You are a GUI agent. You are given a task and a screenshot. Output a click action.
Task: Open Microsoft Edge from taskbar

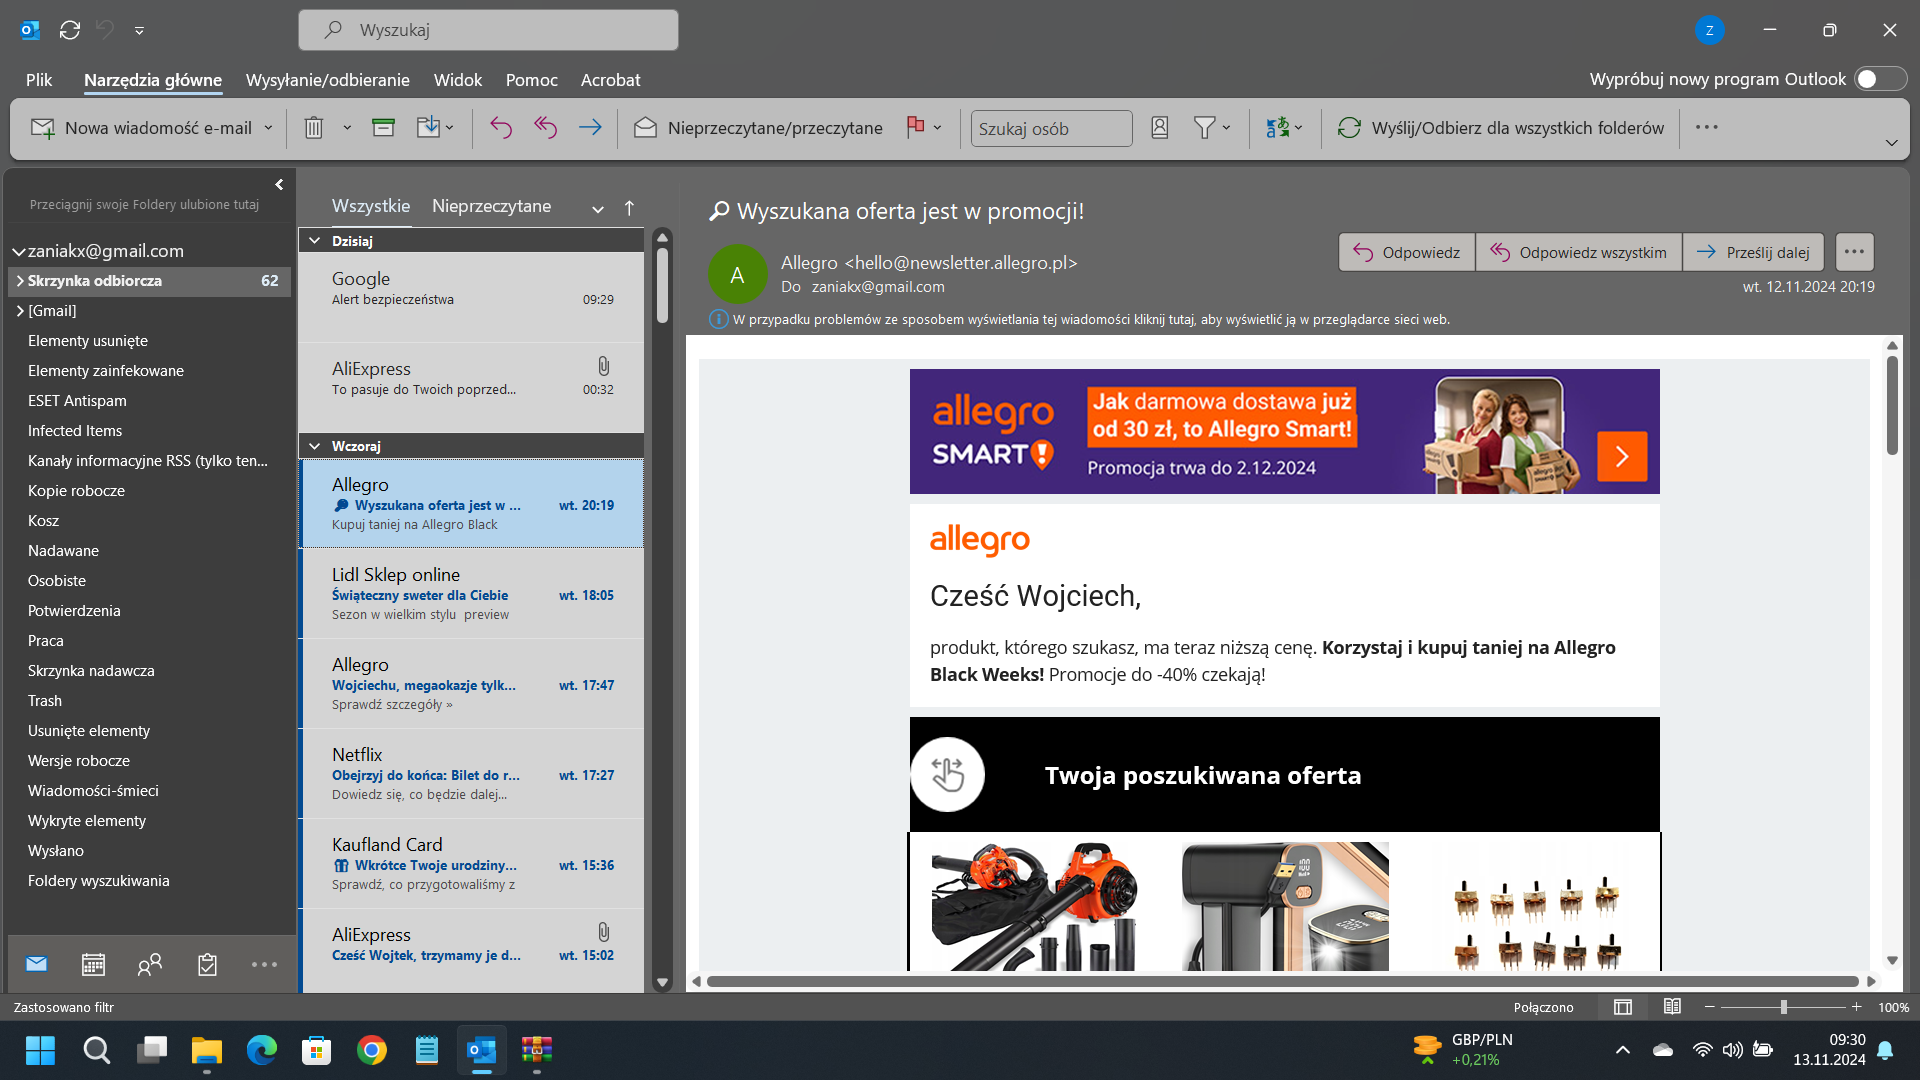(262, 1050)
